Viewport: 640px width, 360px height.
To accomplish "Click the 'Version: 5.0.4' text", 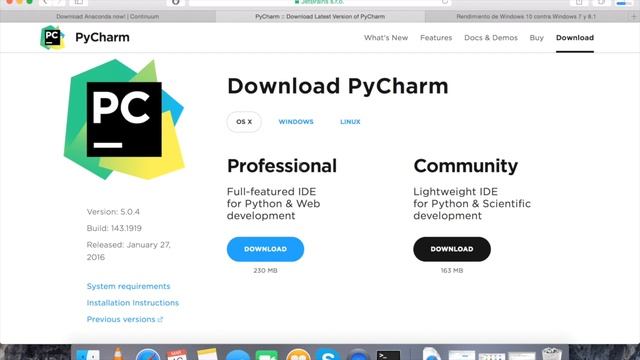I will click(113, 212).
